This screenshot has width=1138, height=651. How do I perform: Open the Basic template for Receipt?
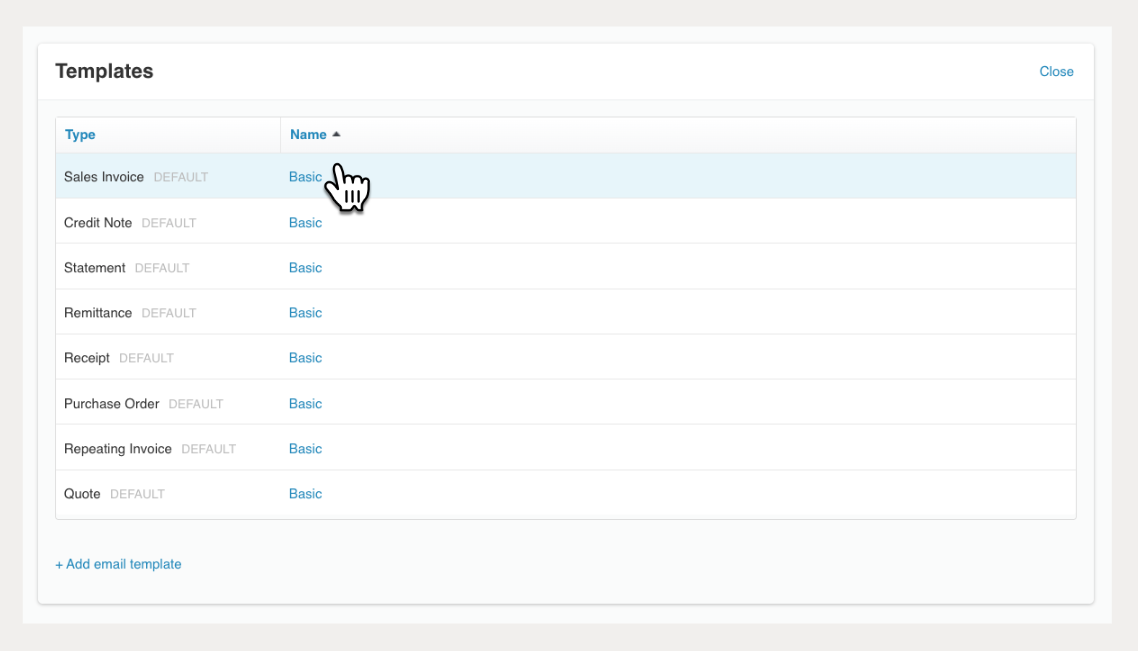click(x=305, y=358)
